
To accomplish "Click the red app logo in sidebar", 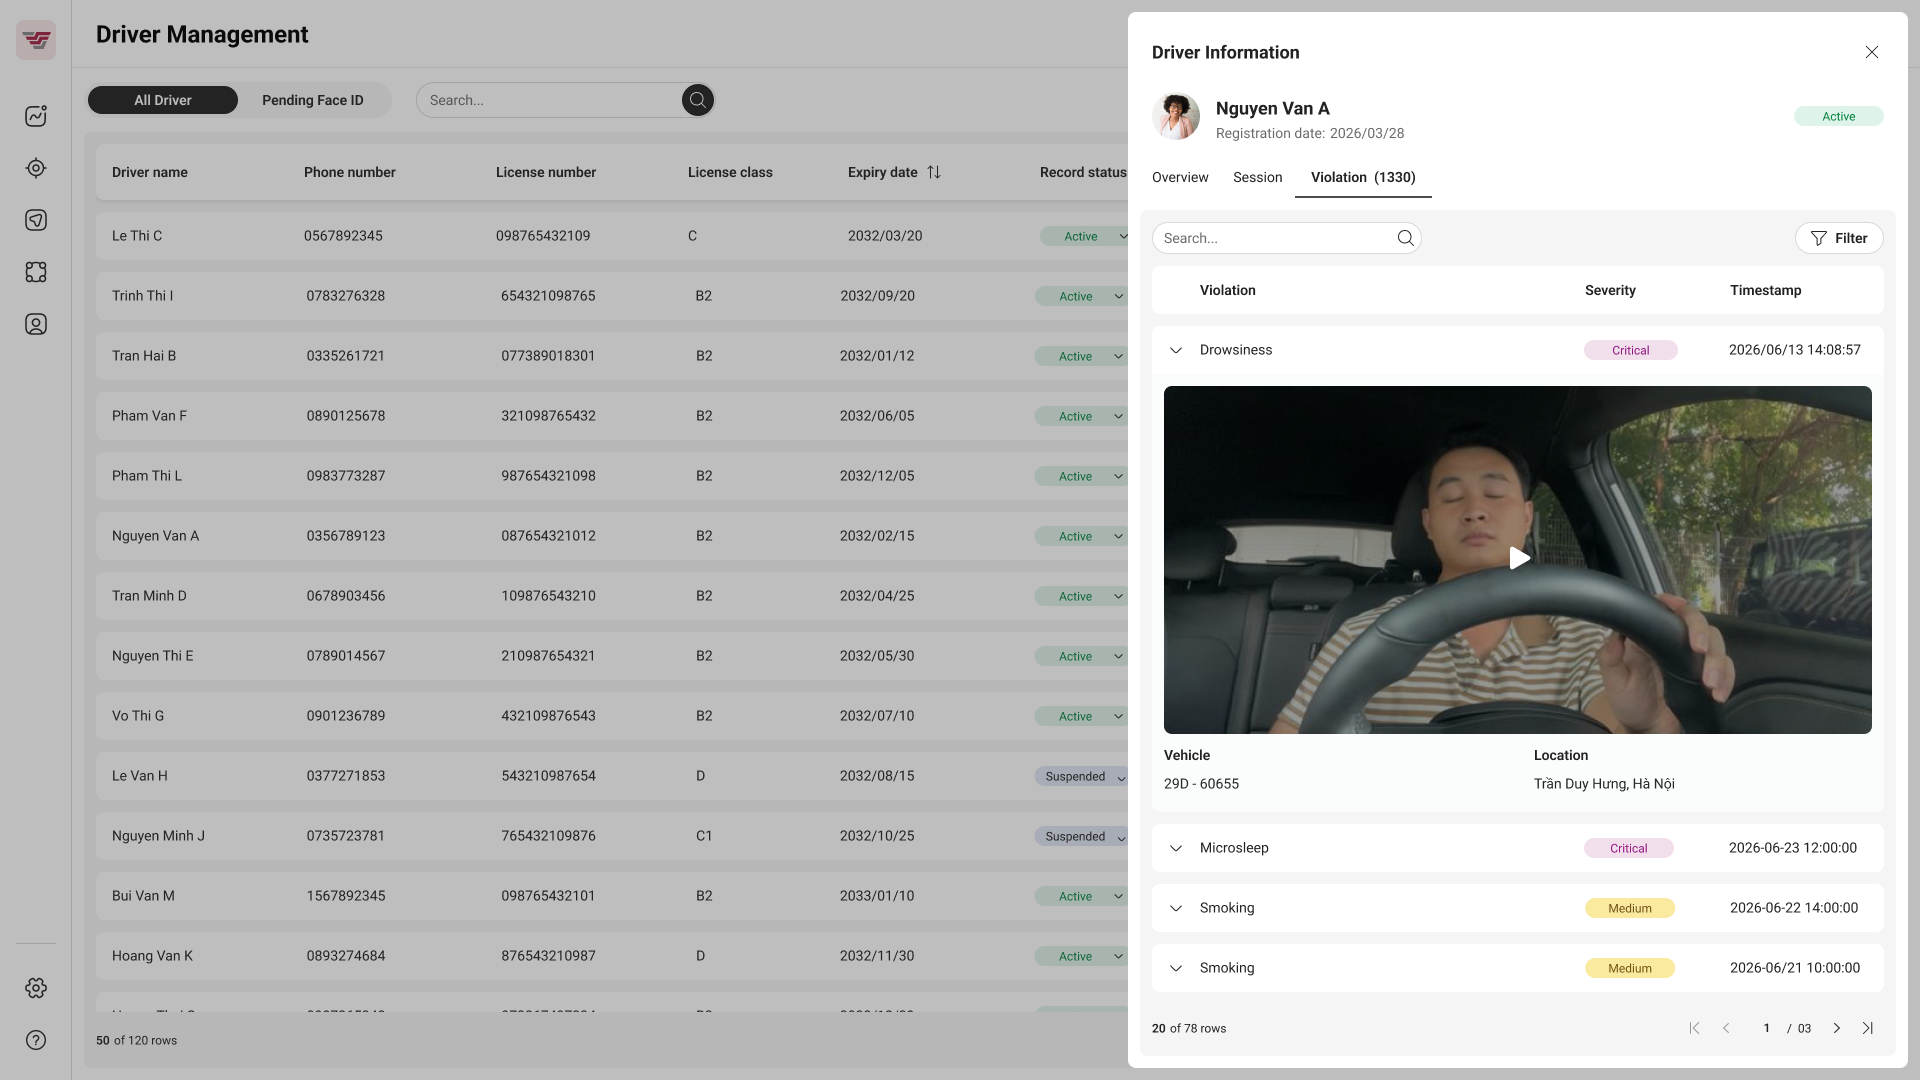I will 36,40.
